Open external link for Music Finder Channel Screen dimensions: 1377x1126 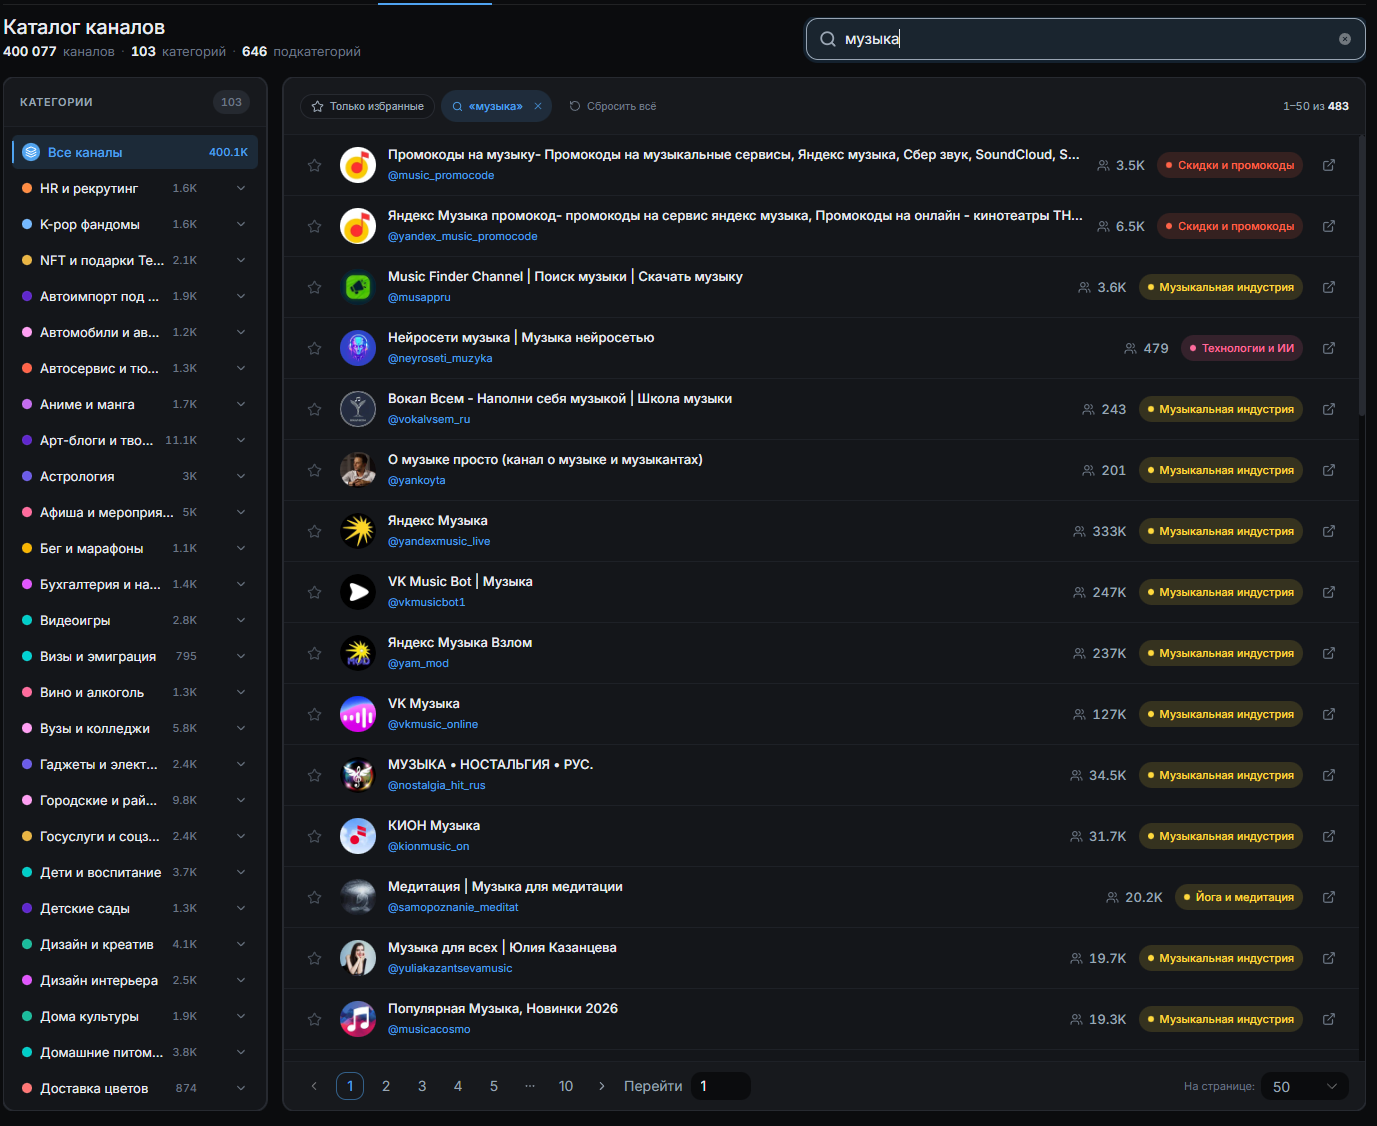[x=1329, y=287]
